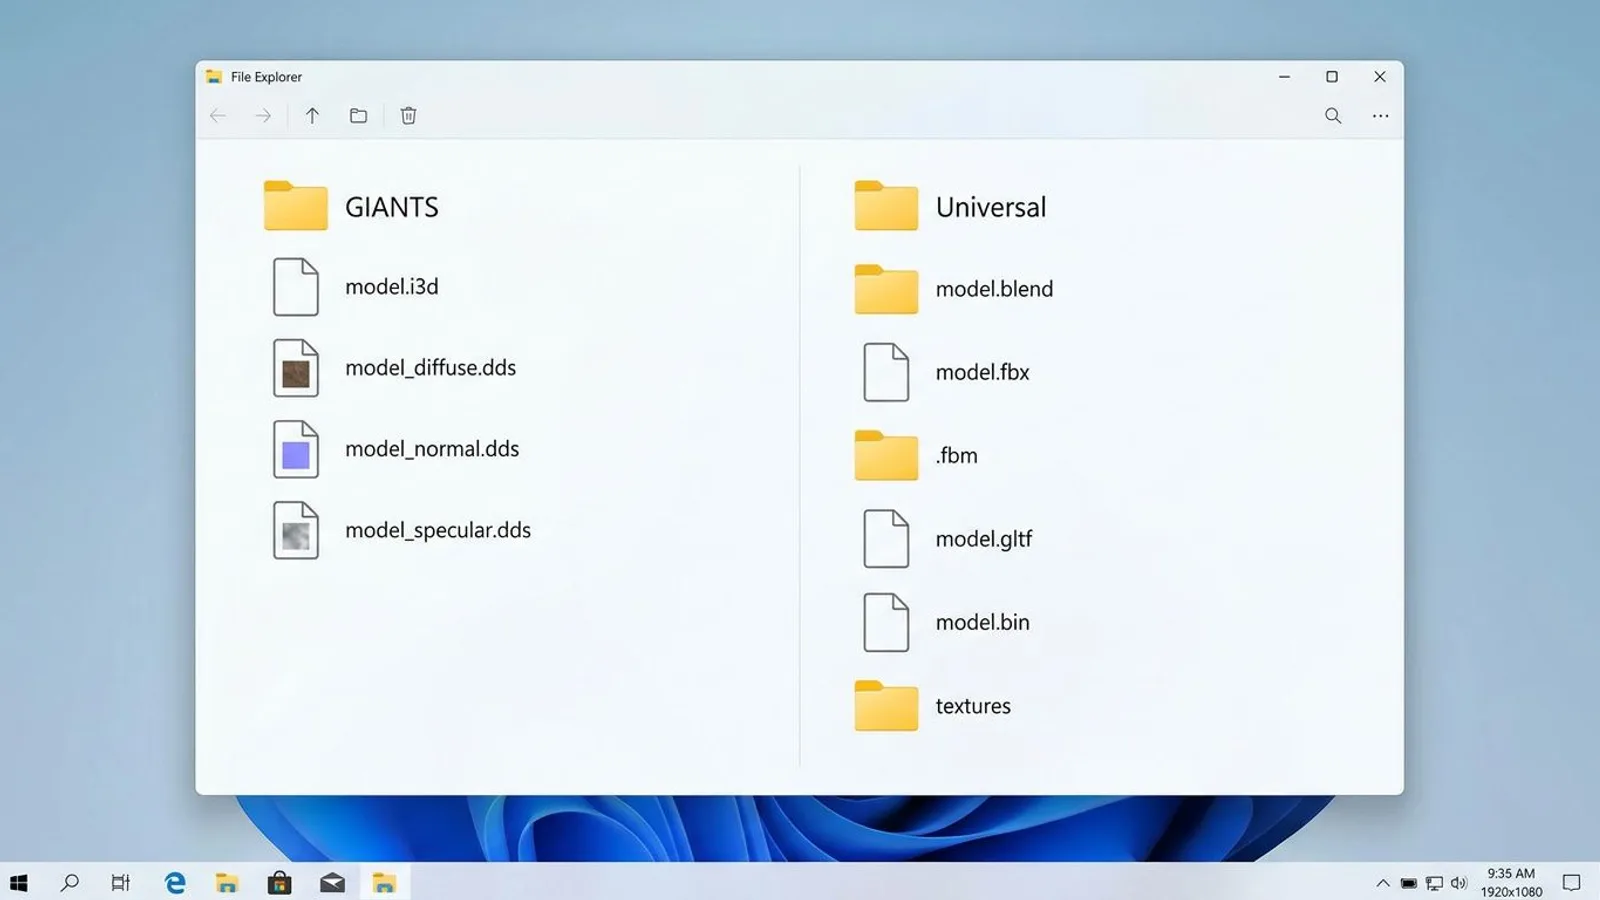The height and width of the screenshot is (900, 1600).
Task: Open Microsoft Store from the taskbar
Action: [x=279, y=883]
